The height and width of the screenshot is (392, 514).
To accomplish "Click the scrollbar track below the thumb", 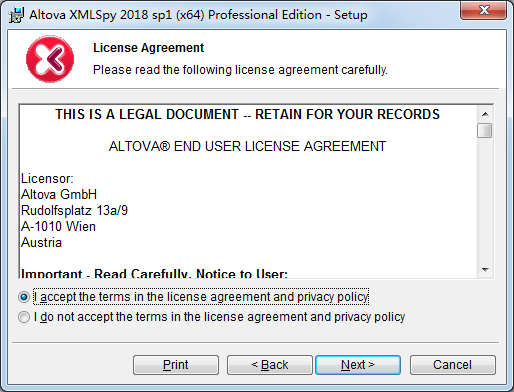I will (485, 200).
